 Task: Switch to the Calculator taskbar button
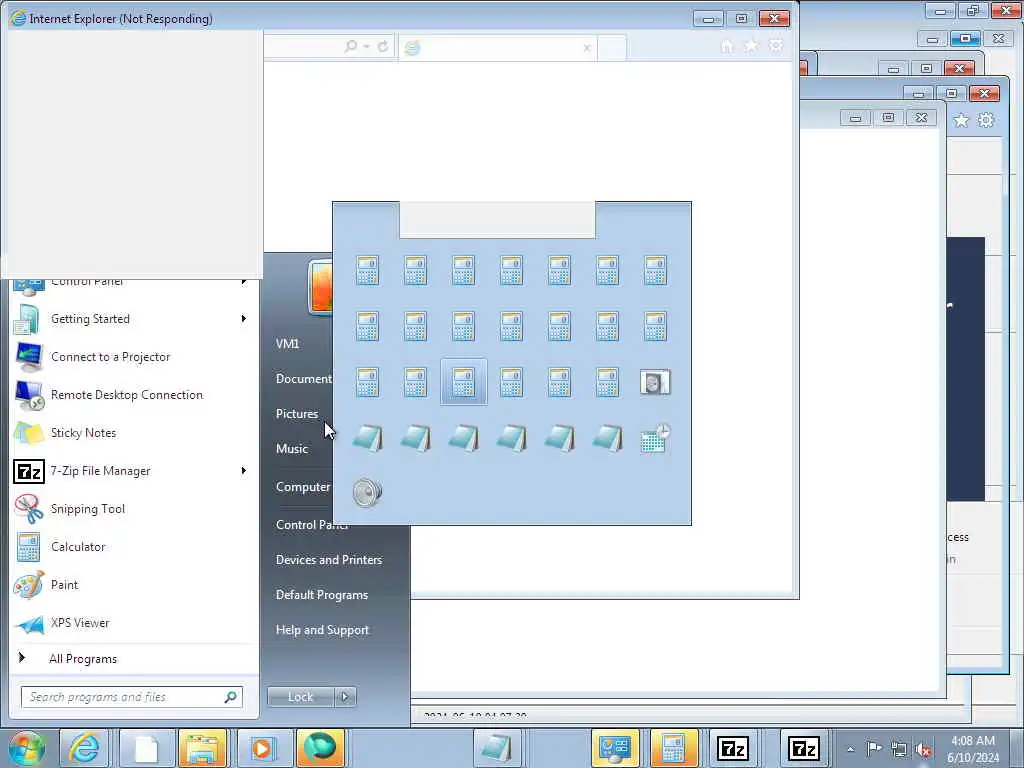pyautogui.click(x=673, y=748)
